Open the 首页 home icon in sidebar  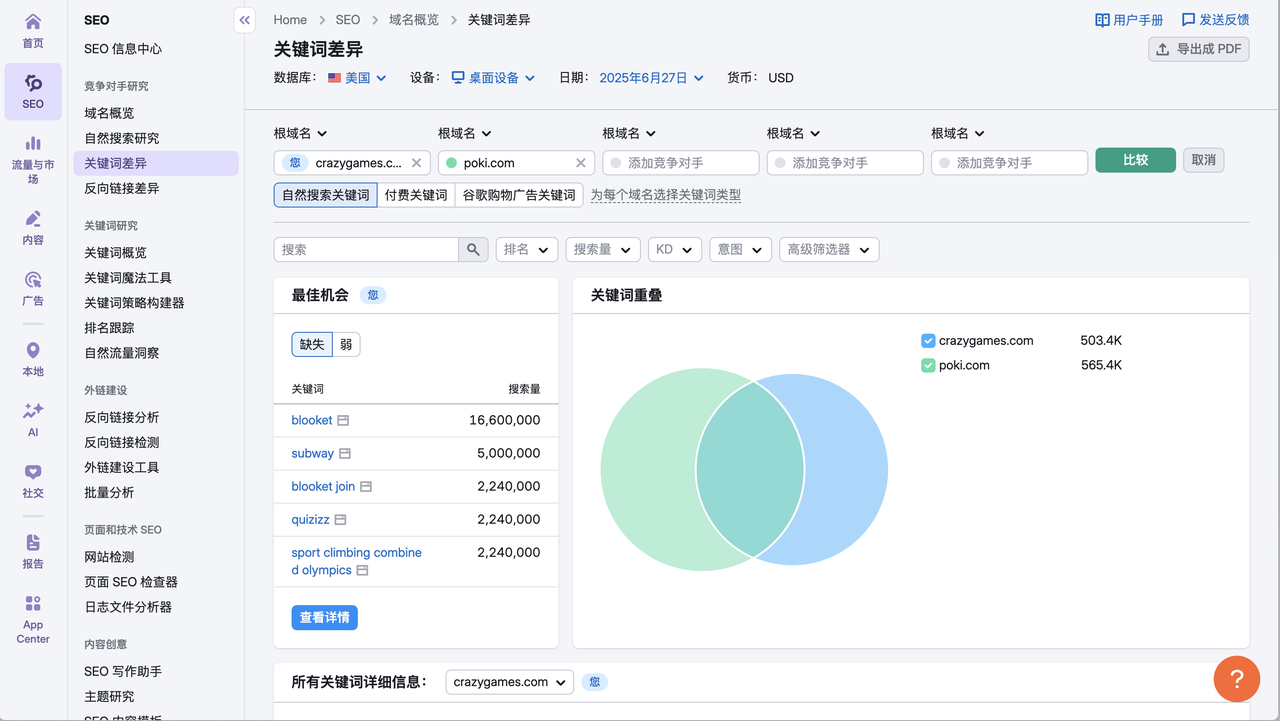[33, 23]
